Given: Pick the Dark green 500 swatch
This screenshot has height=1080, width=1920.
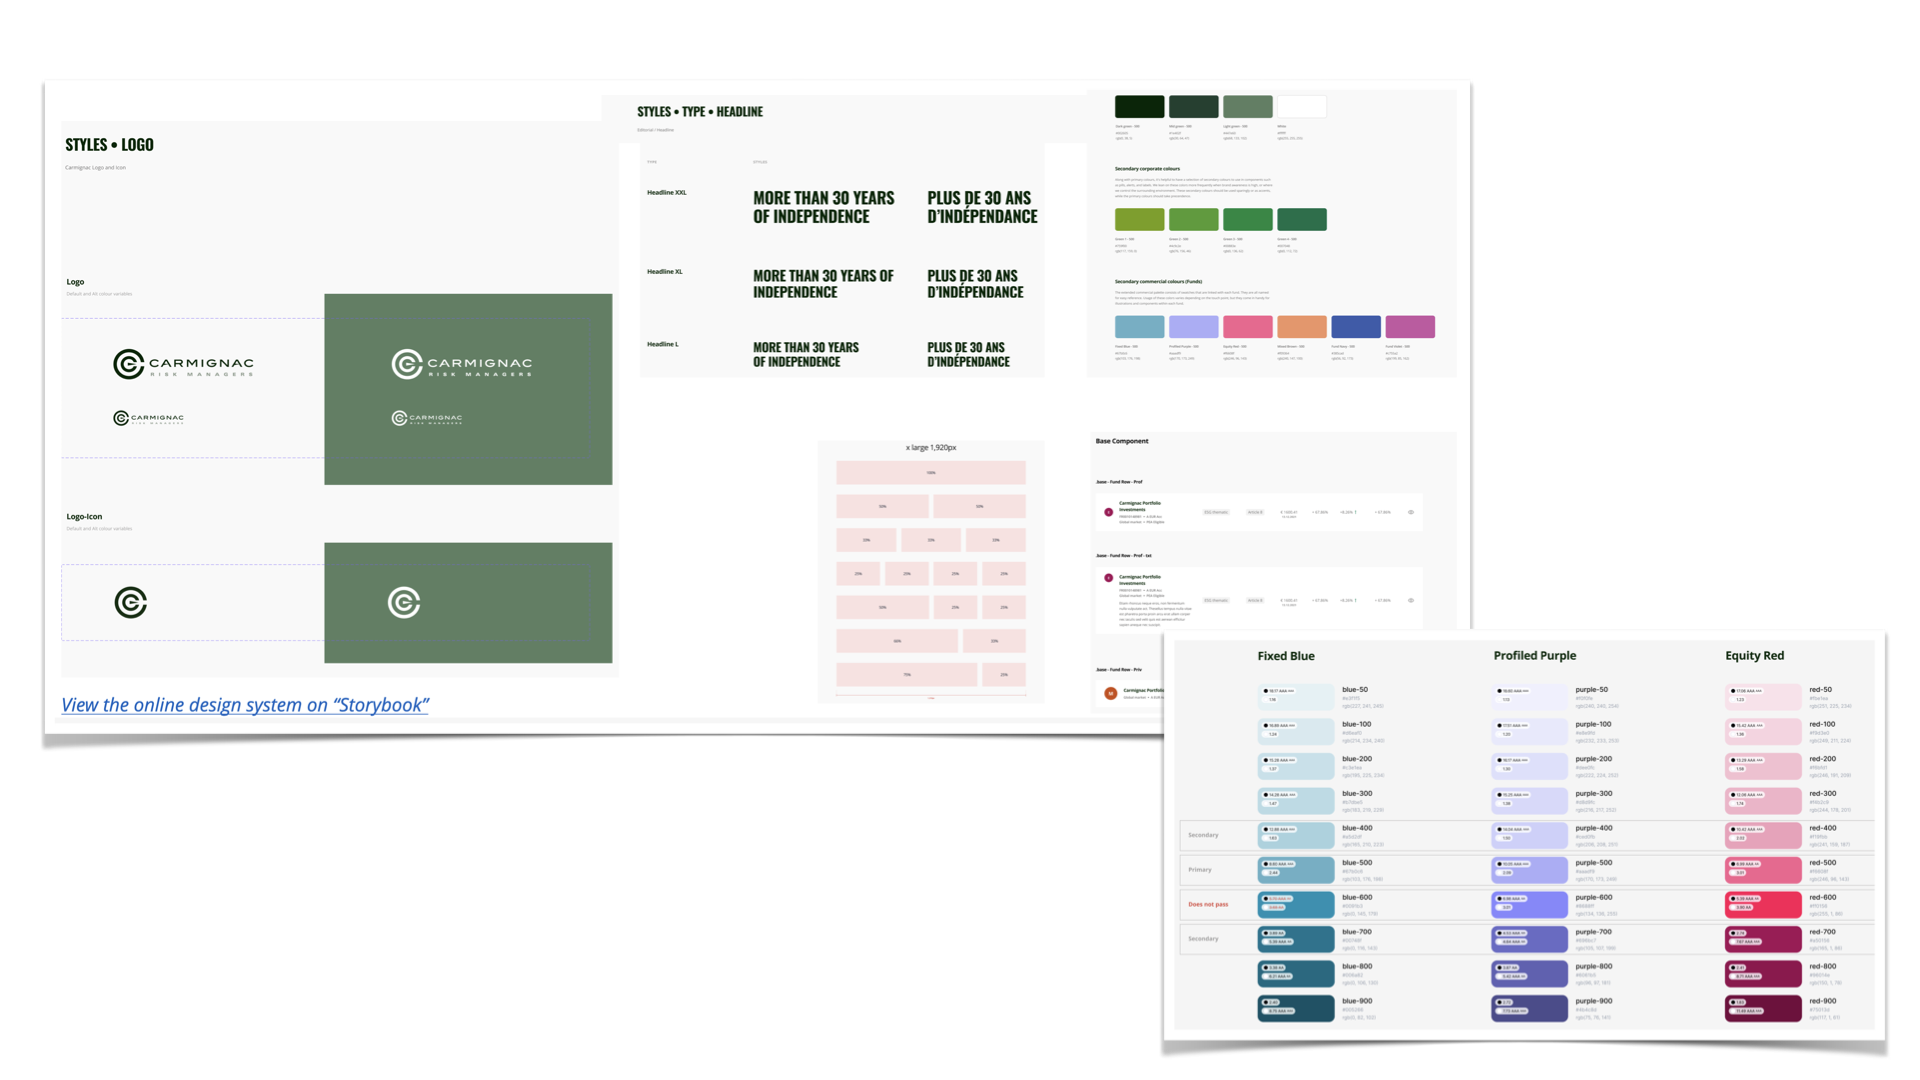Looking at the screenshot, I should (x=1139, y=107).
